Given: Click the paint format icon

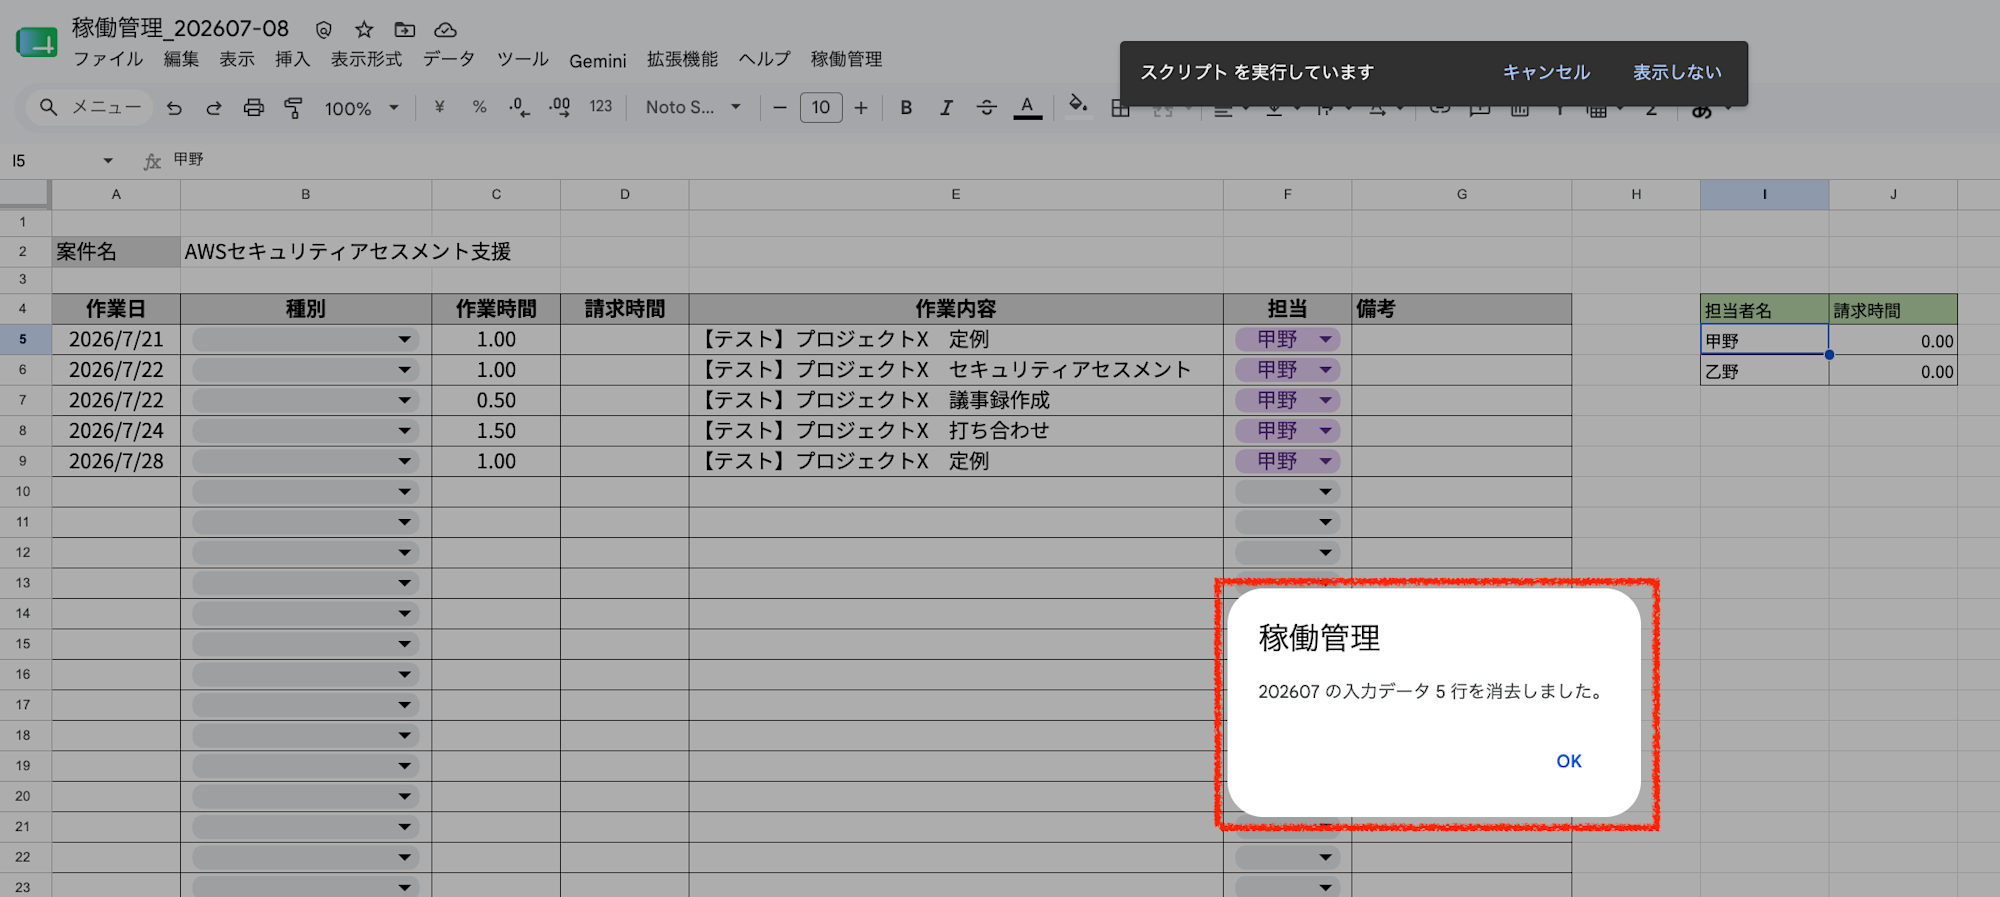Looking at the screenshot, I should (293, 108).
